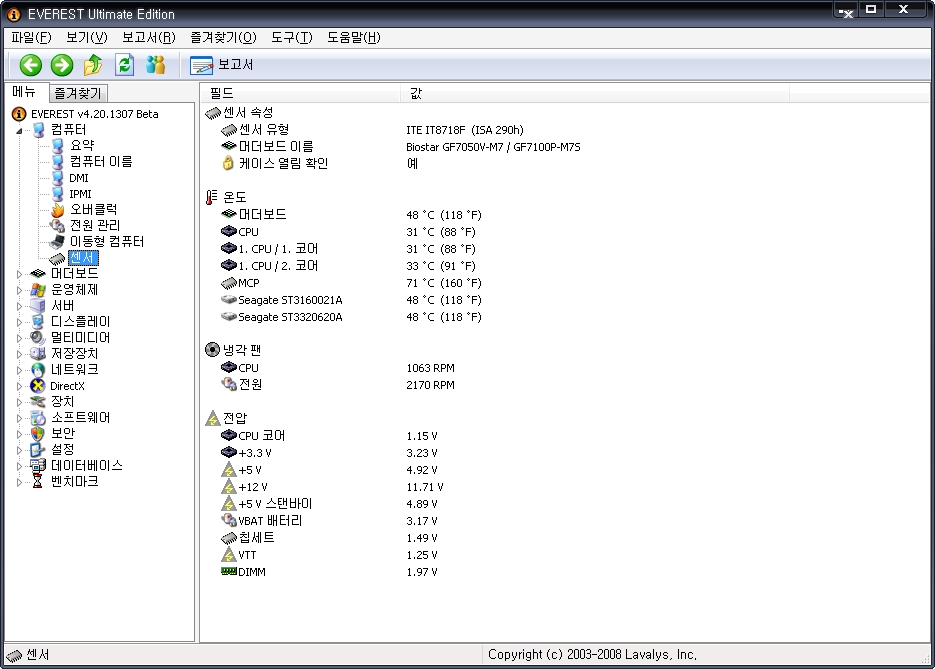The image size is (935, 669).
Task: Select IPMI in the tree
Action: point(80,194)
